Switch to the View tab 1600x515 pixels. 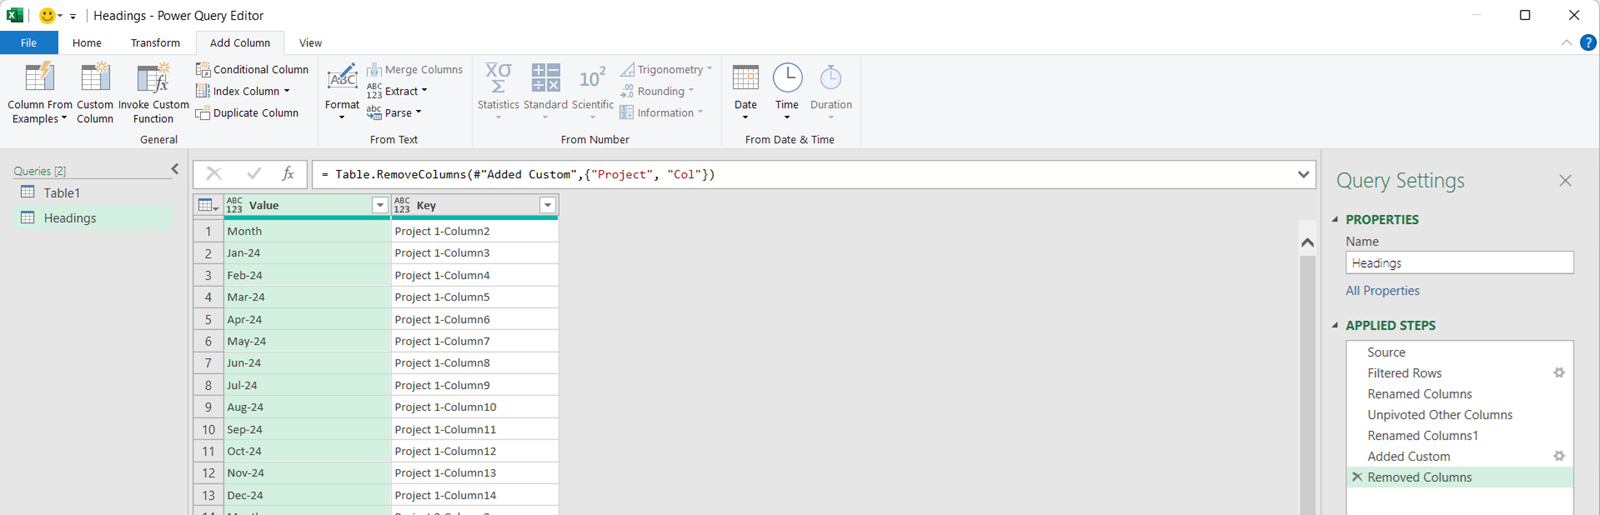[311, 43]
